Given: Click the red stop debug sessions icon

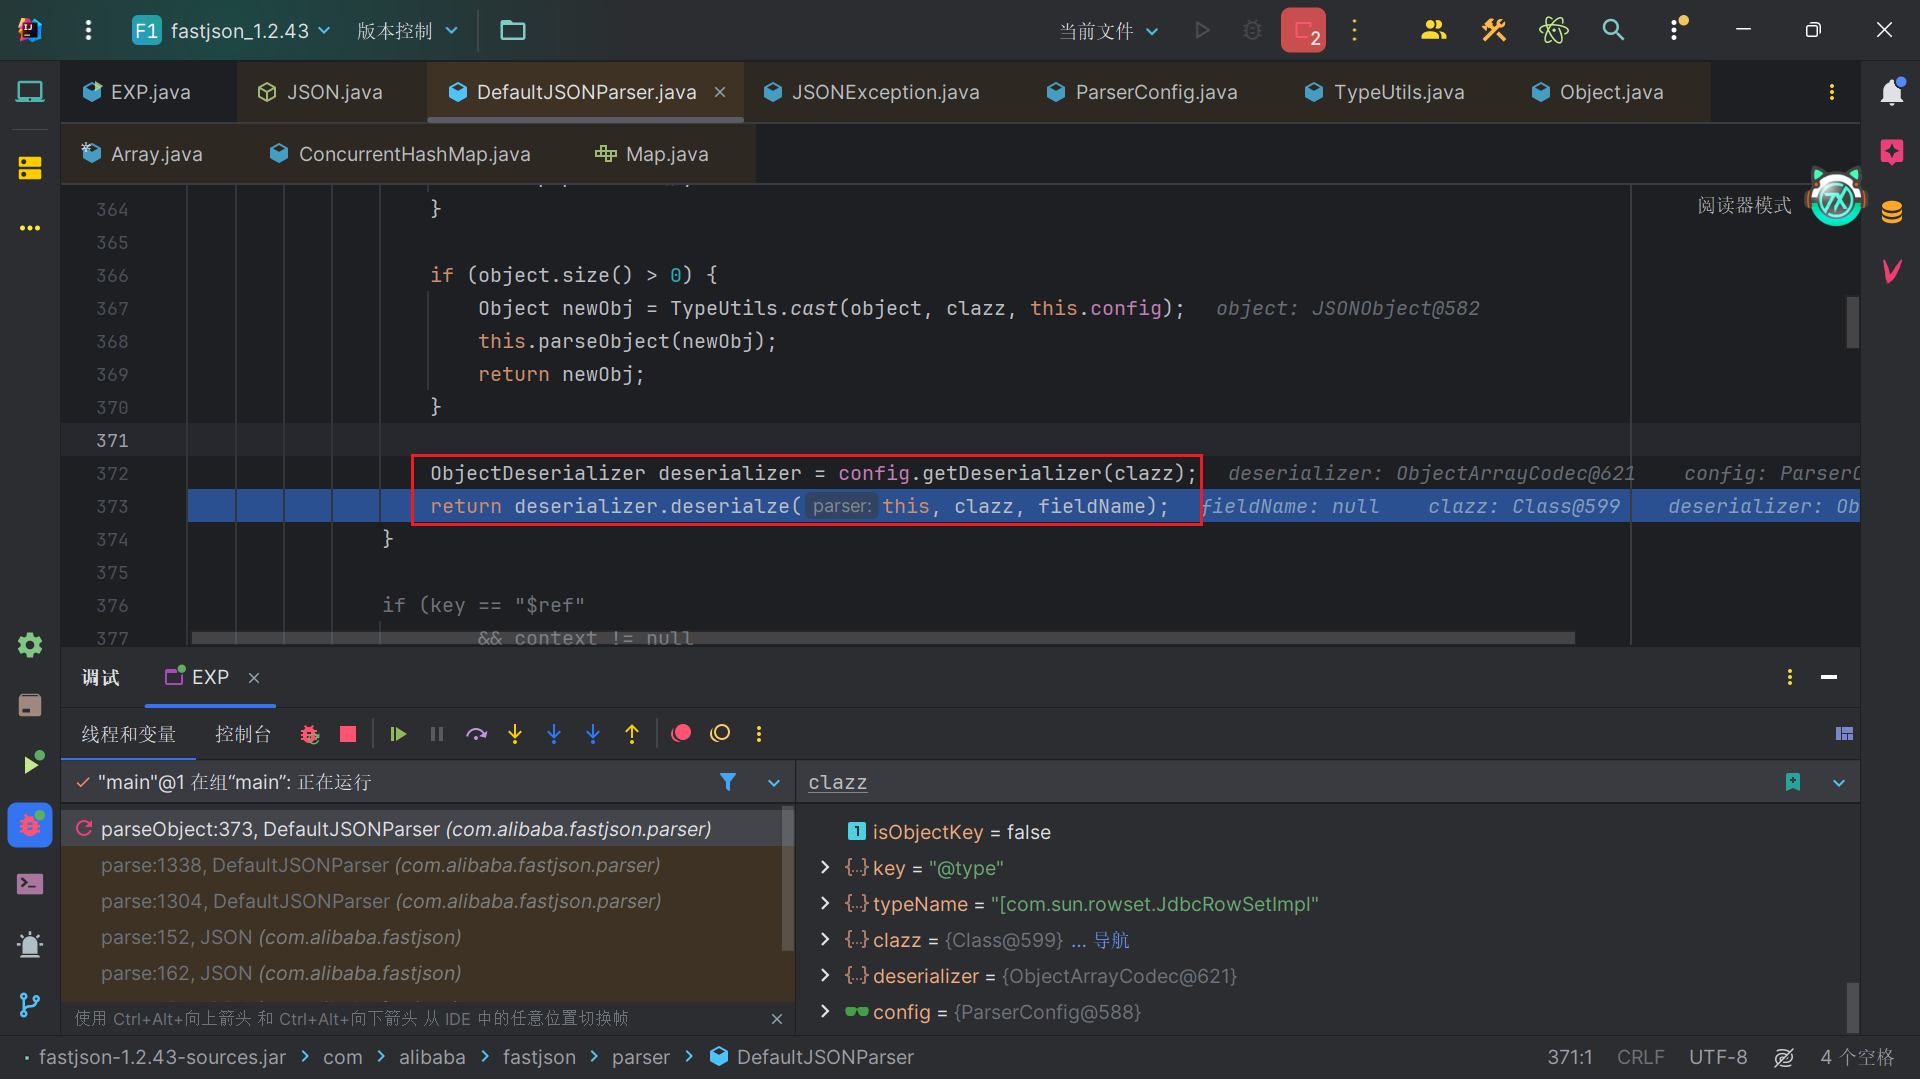Looking at the screenshot, I should click(x=1303, y=30).
